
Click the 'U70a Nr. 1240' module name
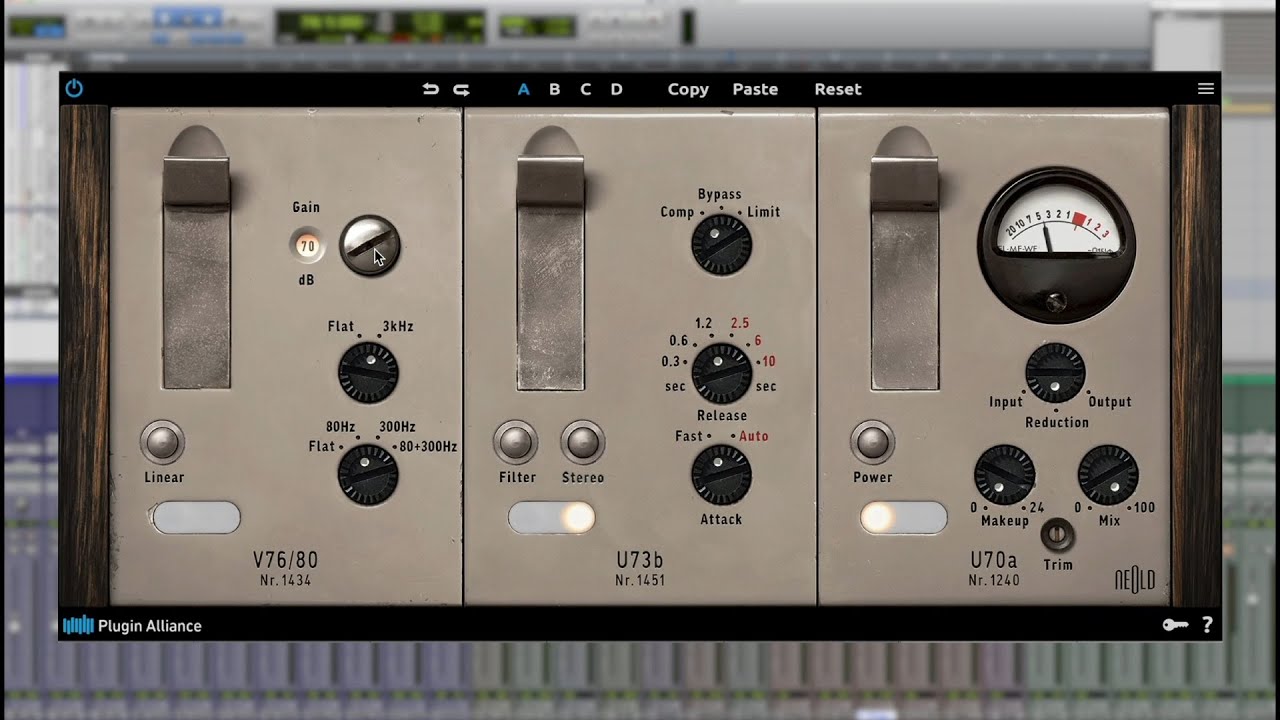994,567
